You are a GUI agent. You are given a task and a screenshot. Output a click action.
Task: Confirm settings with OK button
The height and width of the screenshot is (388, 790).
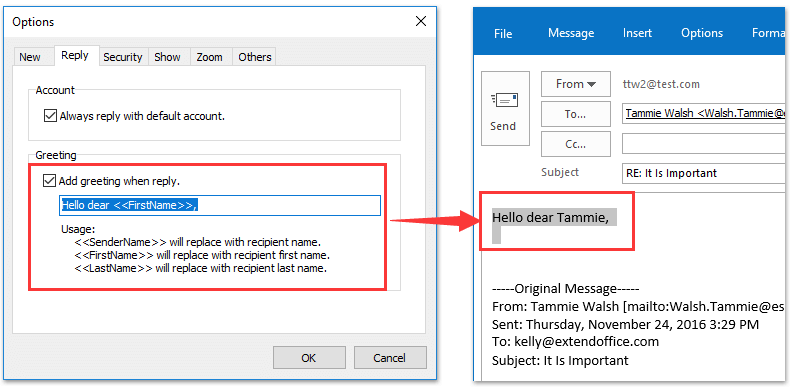(309, 358)
